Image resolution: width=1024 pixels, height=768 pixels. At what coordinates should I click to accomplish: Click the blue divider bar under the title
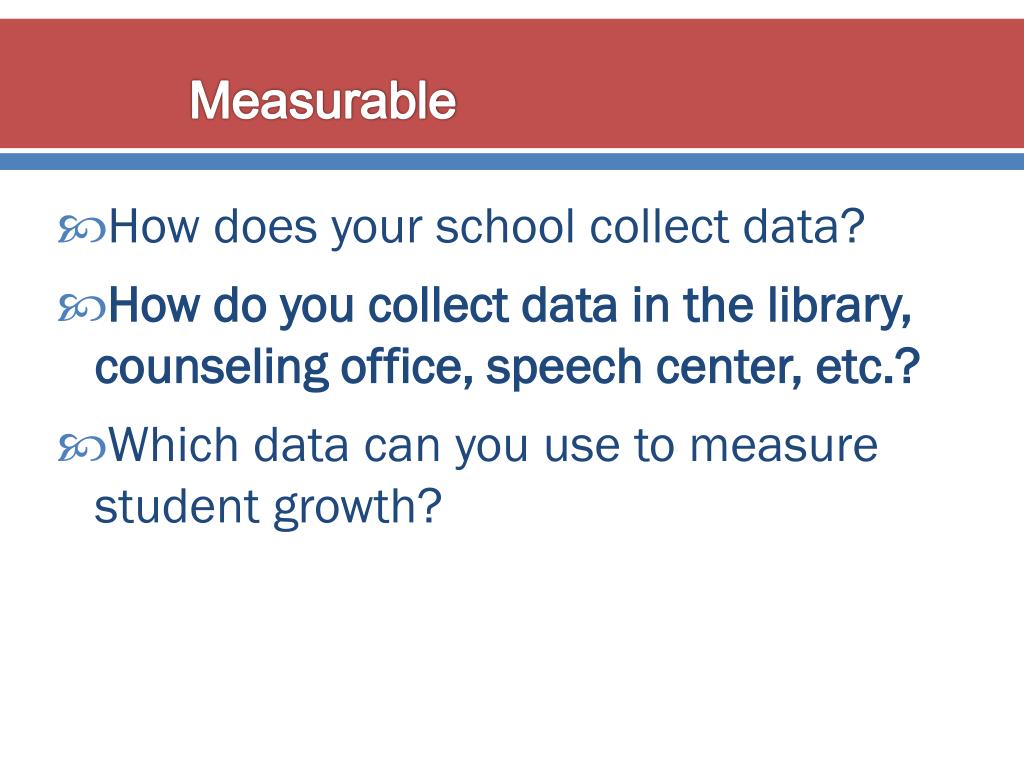pos(512,161)
